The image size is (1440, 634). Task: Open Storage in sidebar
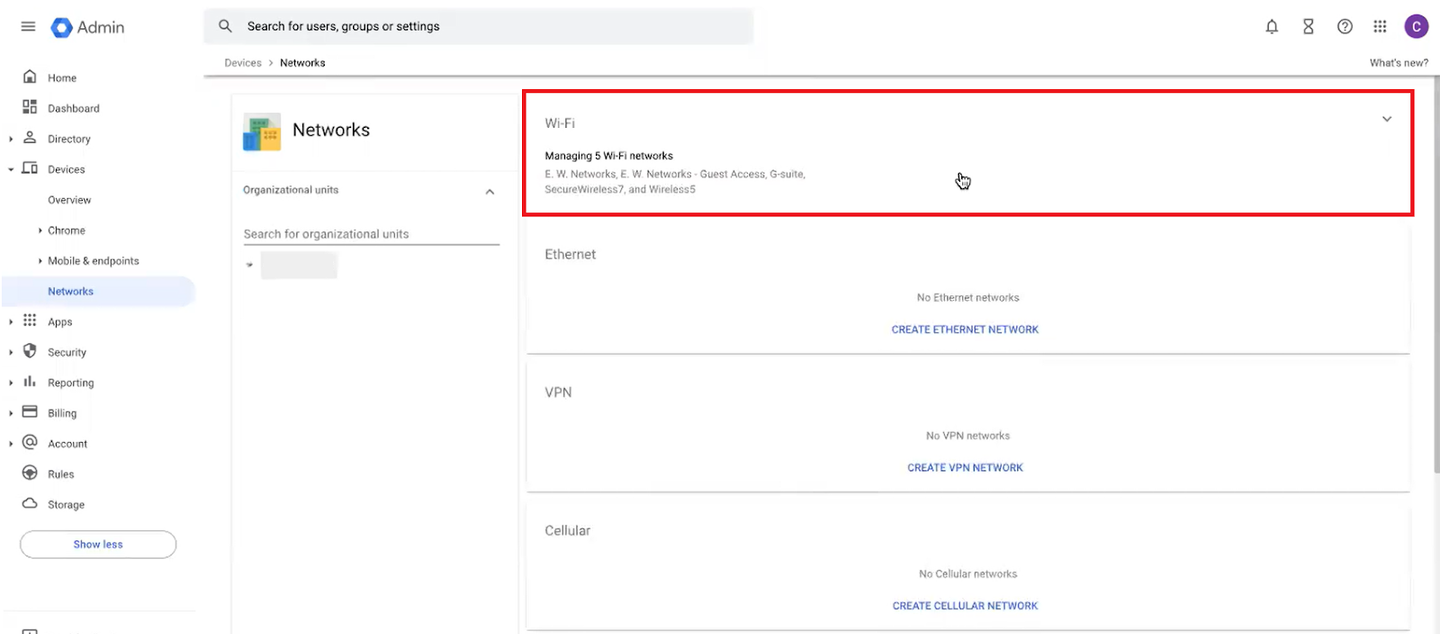click(66, 505)
